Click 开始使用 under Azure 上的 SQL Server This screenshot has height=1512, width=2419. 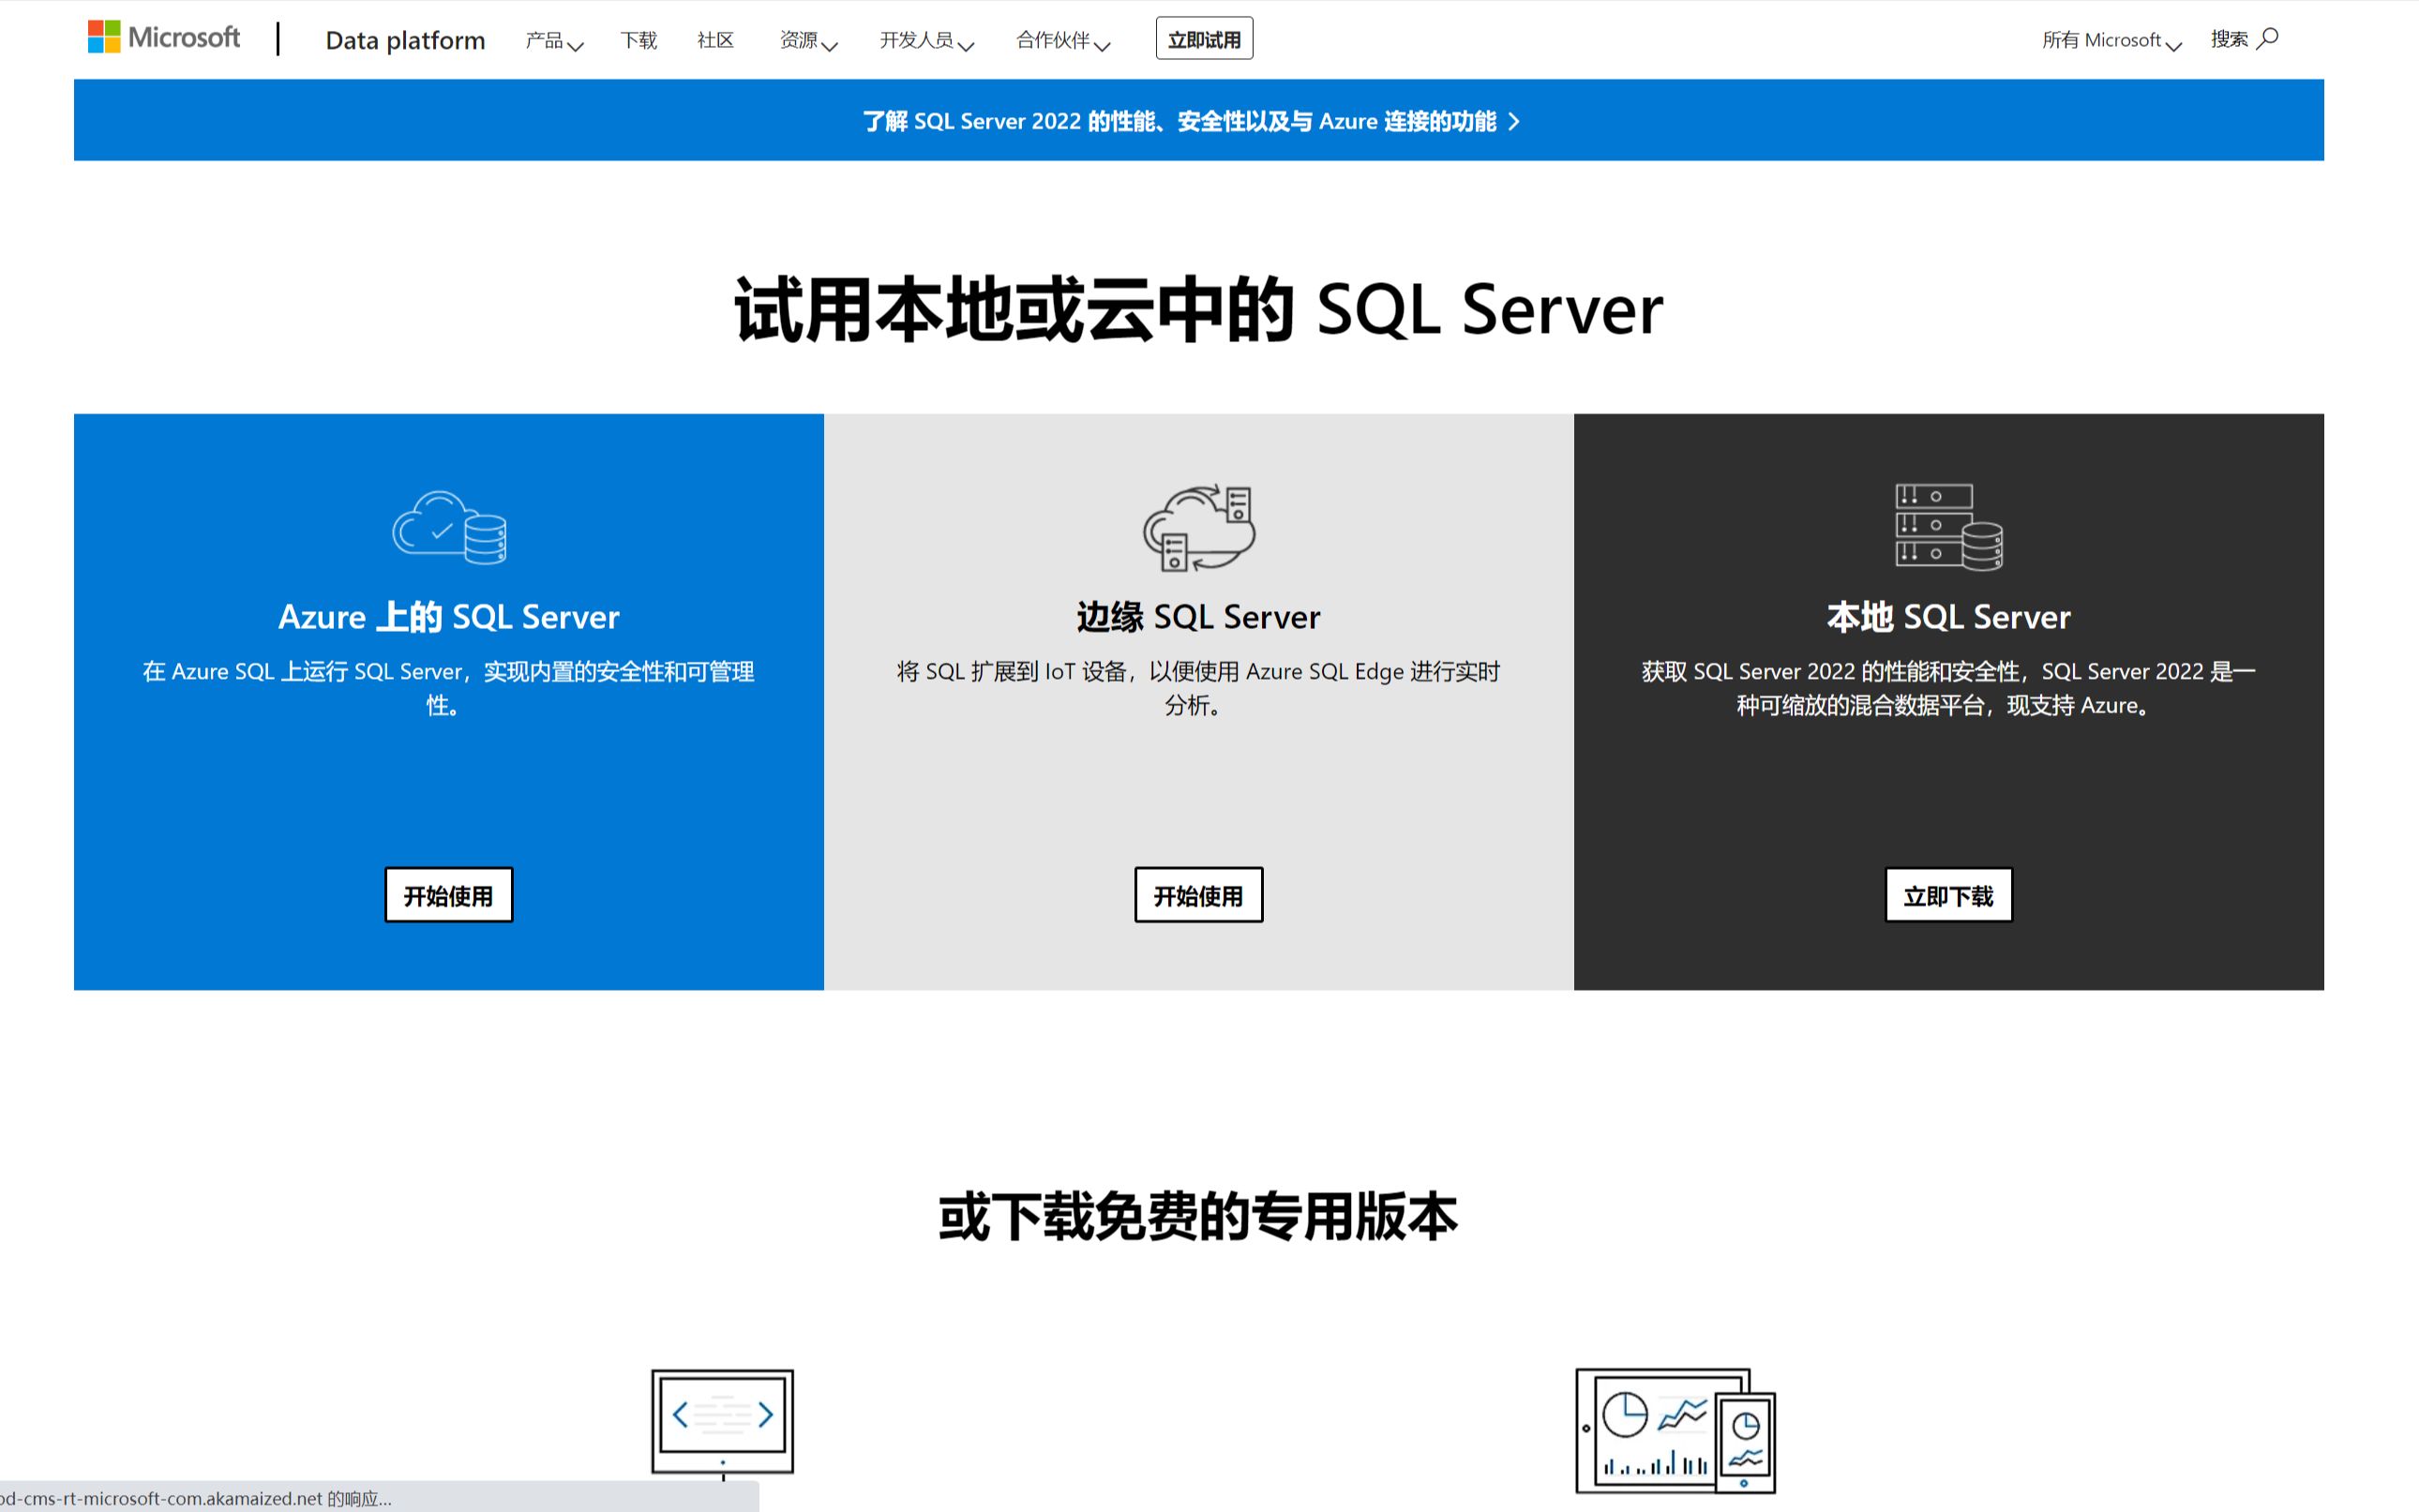pos(448,895)
